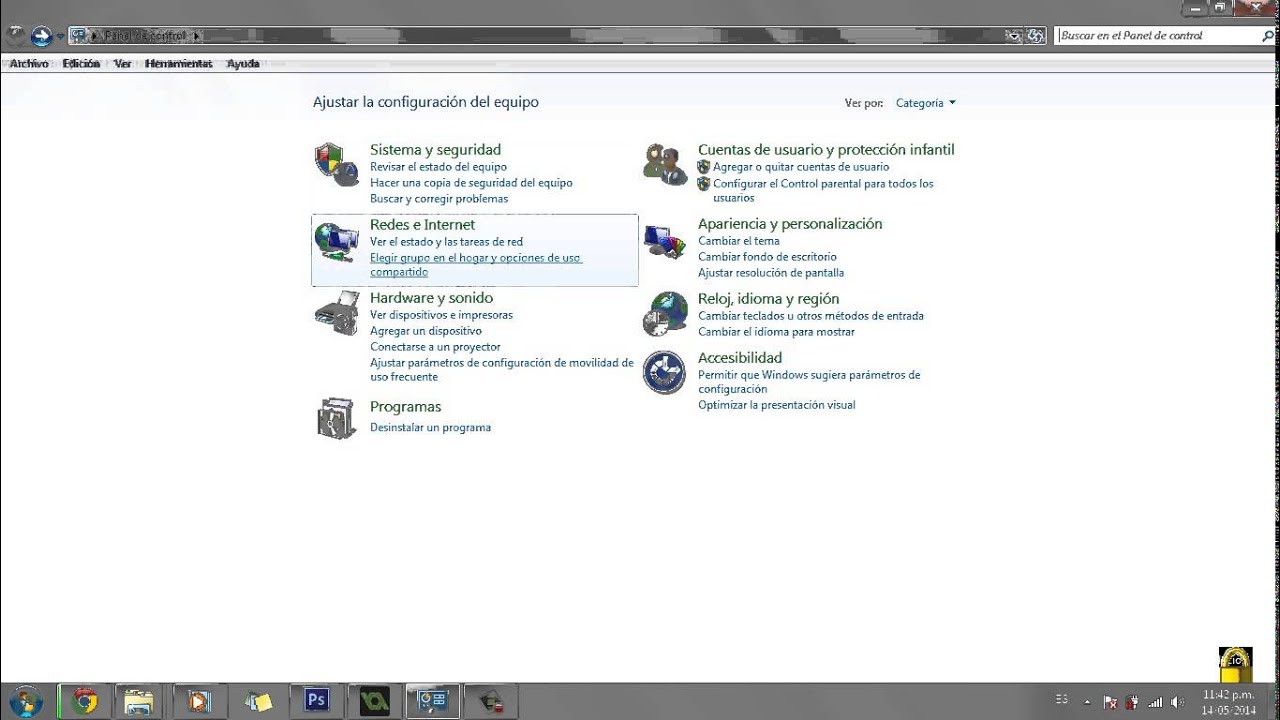
Task: Open the green-and-black app taskbar icon
Action: tap(375, 701)
